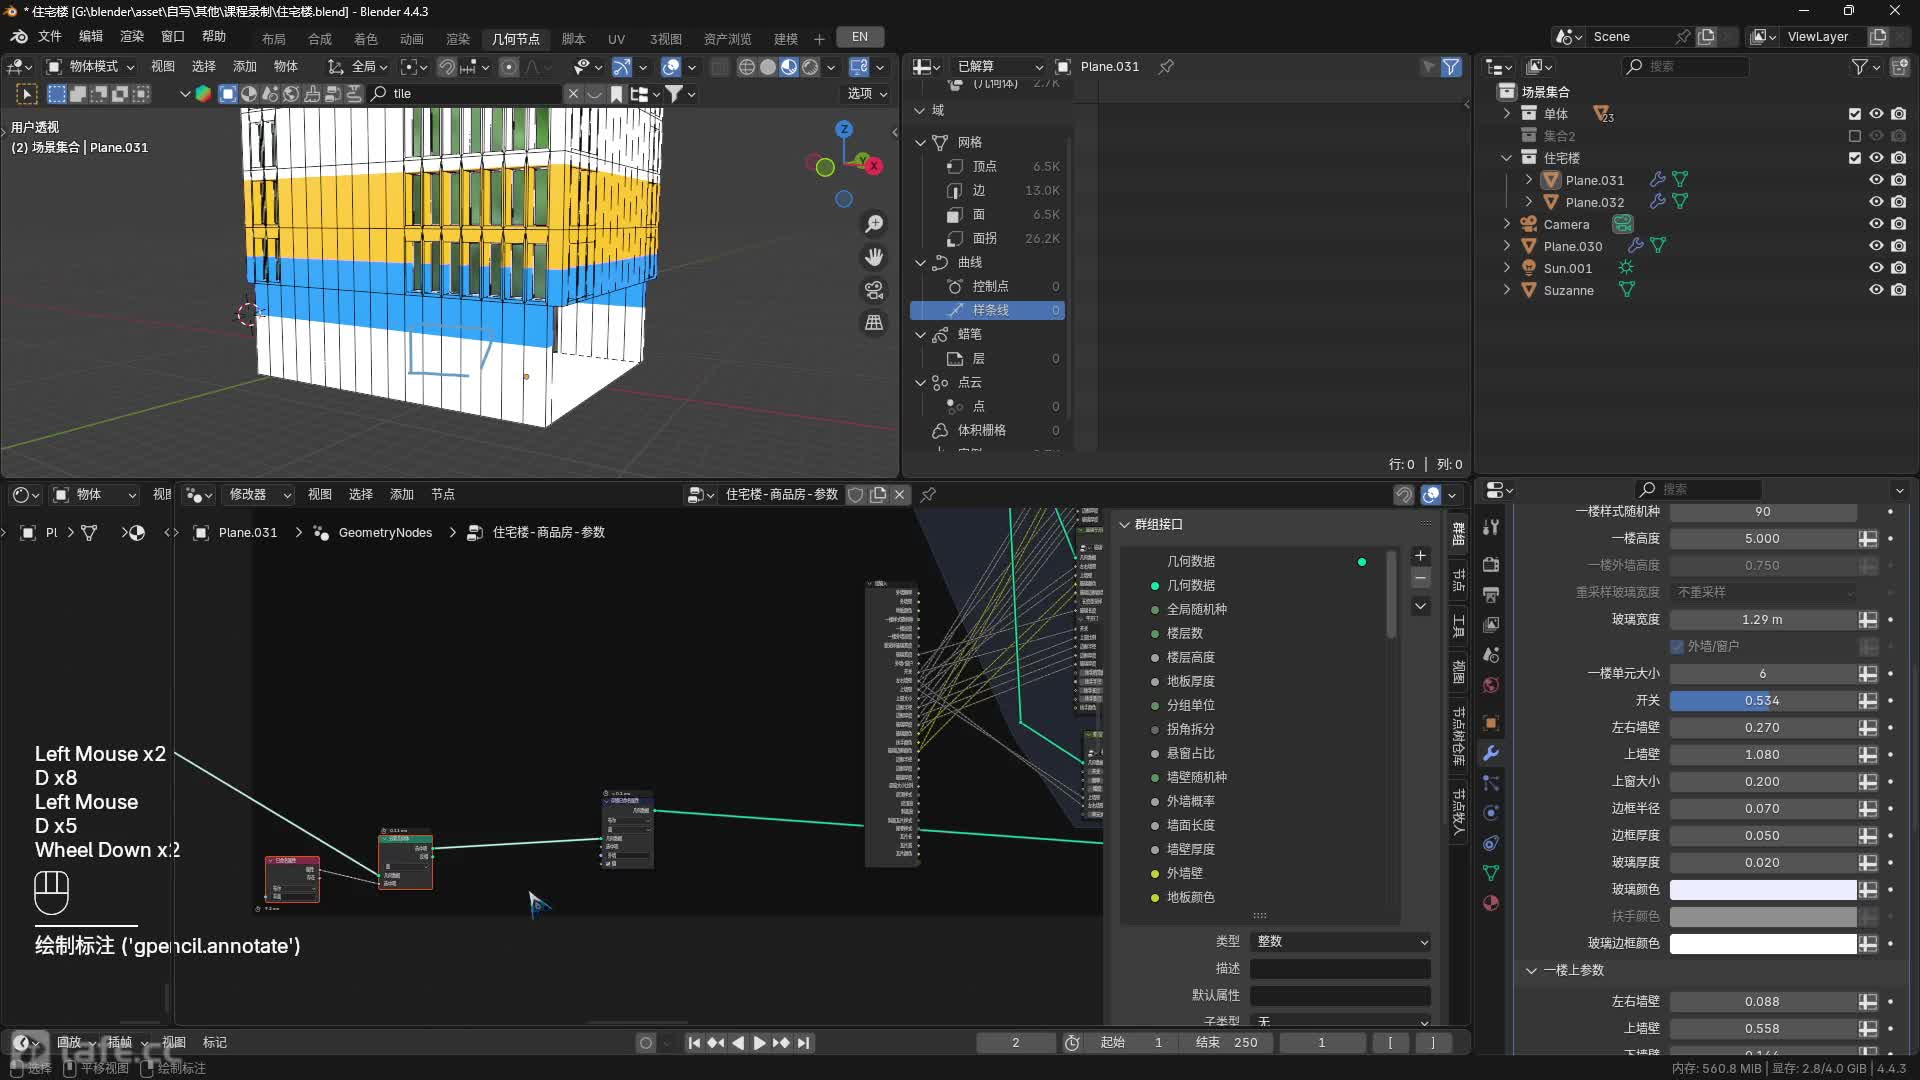
Task: Disable Sun.001 in renders
Action: (x=1898, y=268)
